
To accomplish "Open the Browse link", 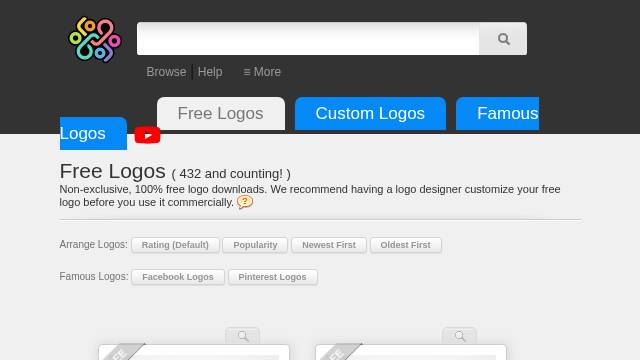I will 166,72.
